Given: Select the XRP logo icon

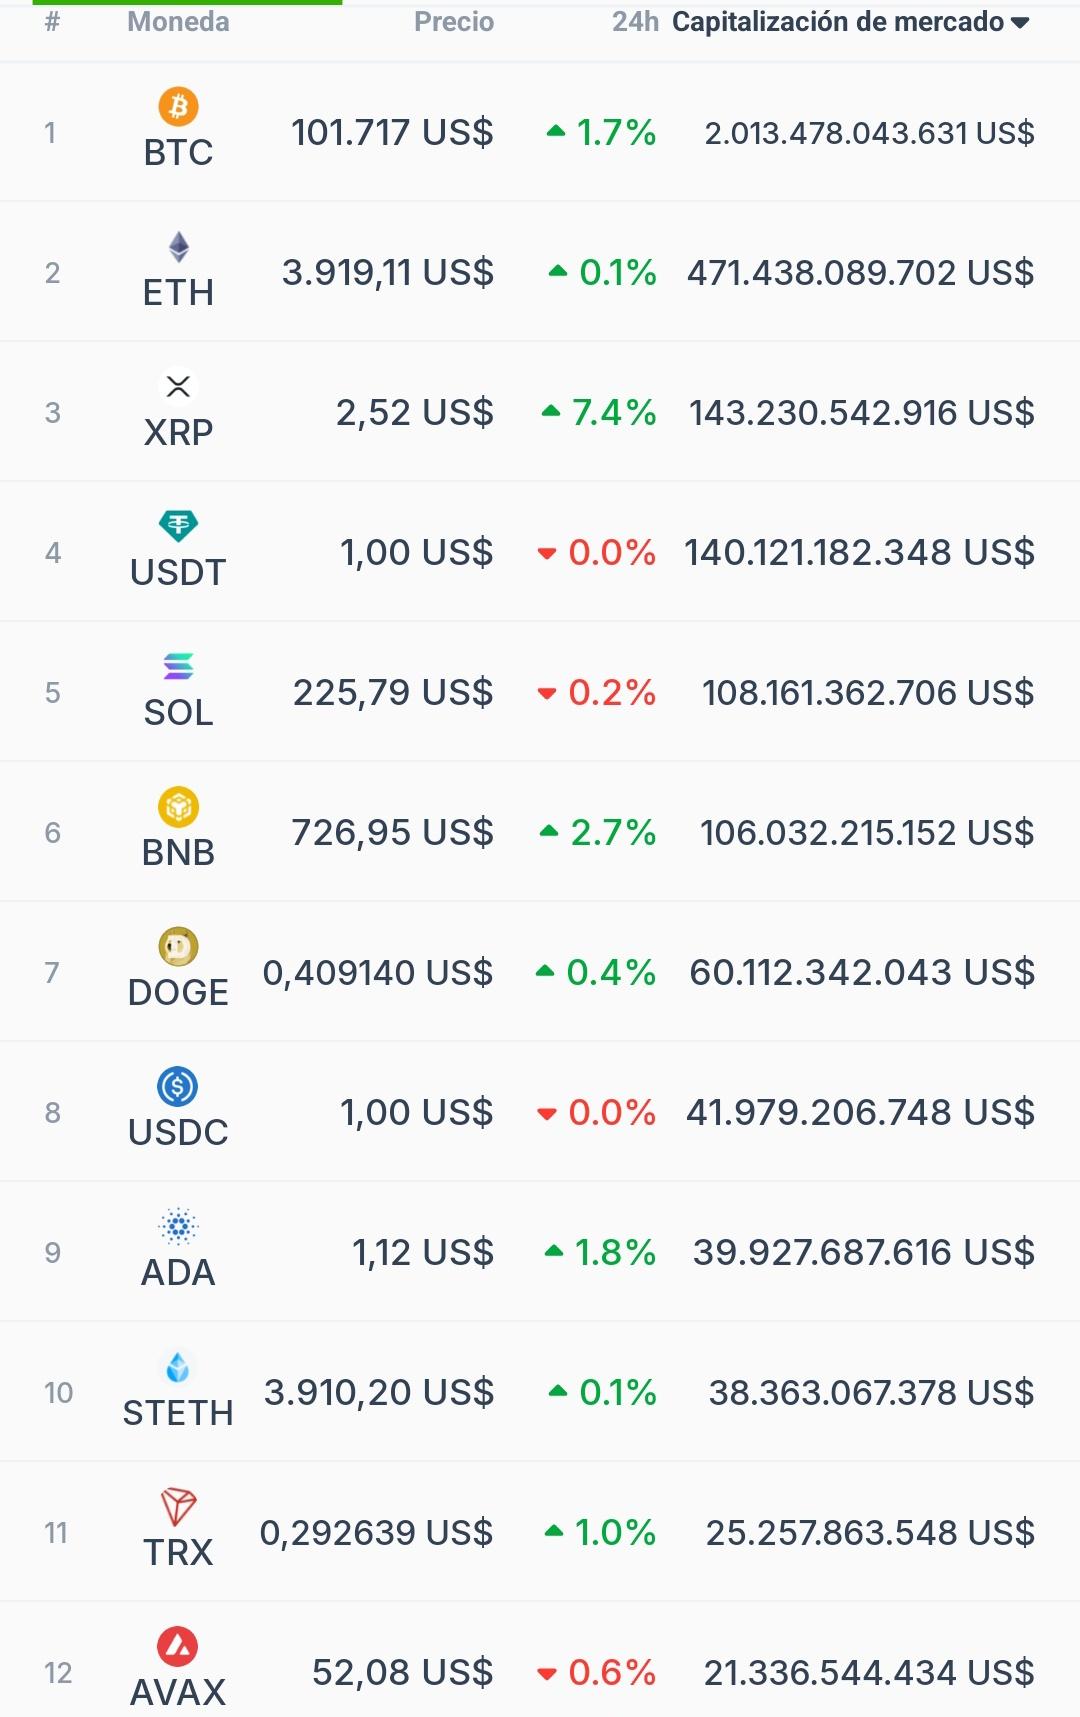Looking at the screenshot, I should point(178,386).
